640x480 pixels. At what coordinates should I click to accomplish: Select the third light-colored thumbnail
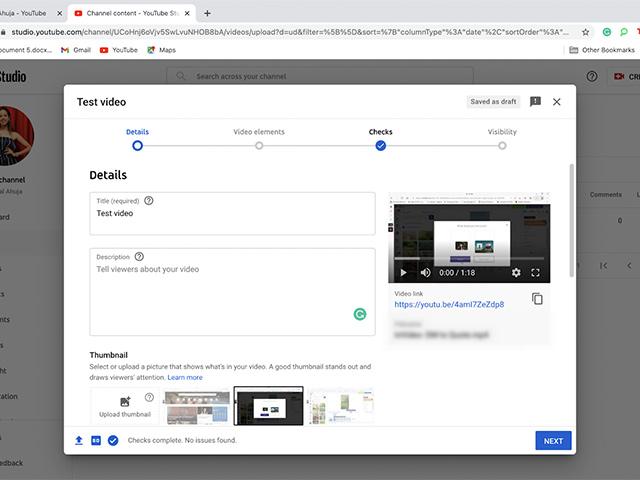[x=341, y=407]
